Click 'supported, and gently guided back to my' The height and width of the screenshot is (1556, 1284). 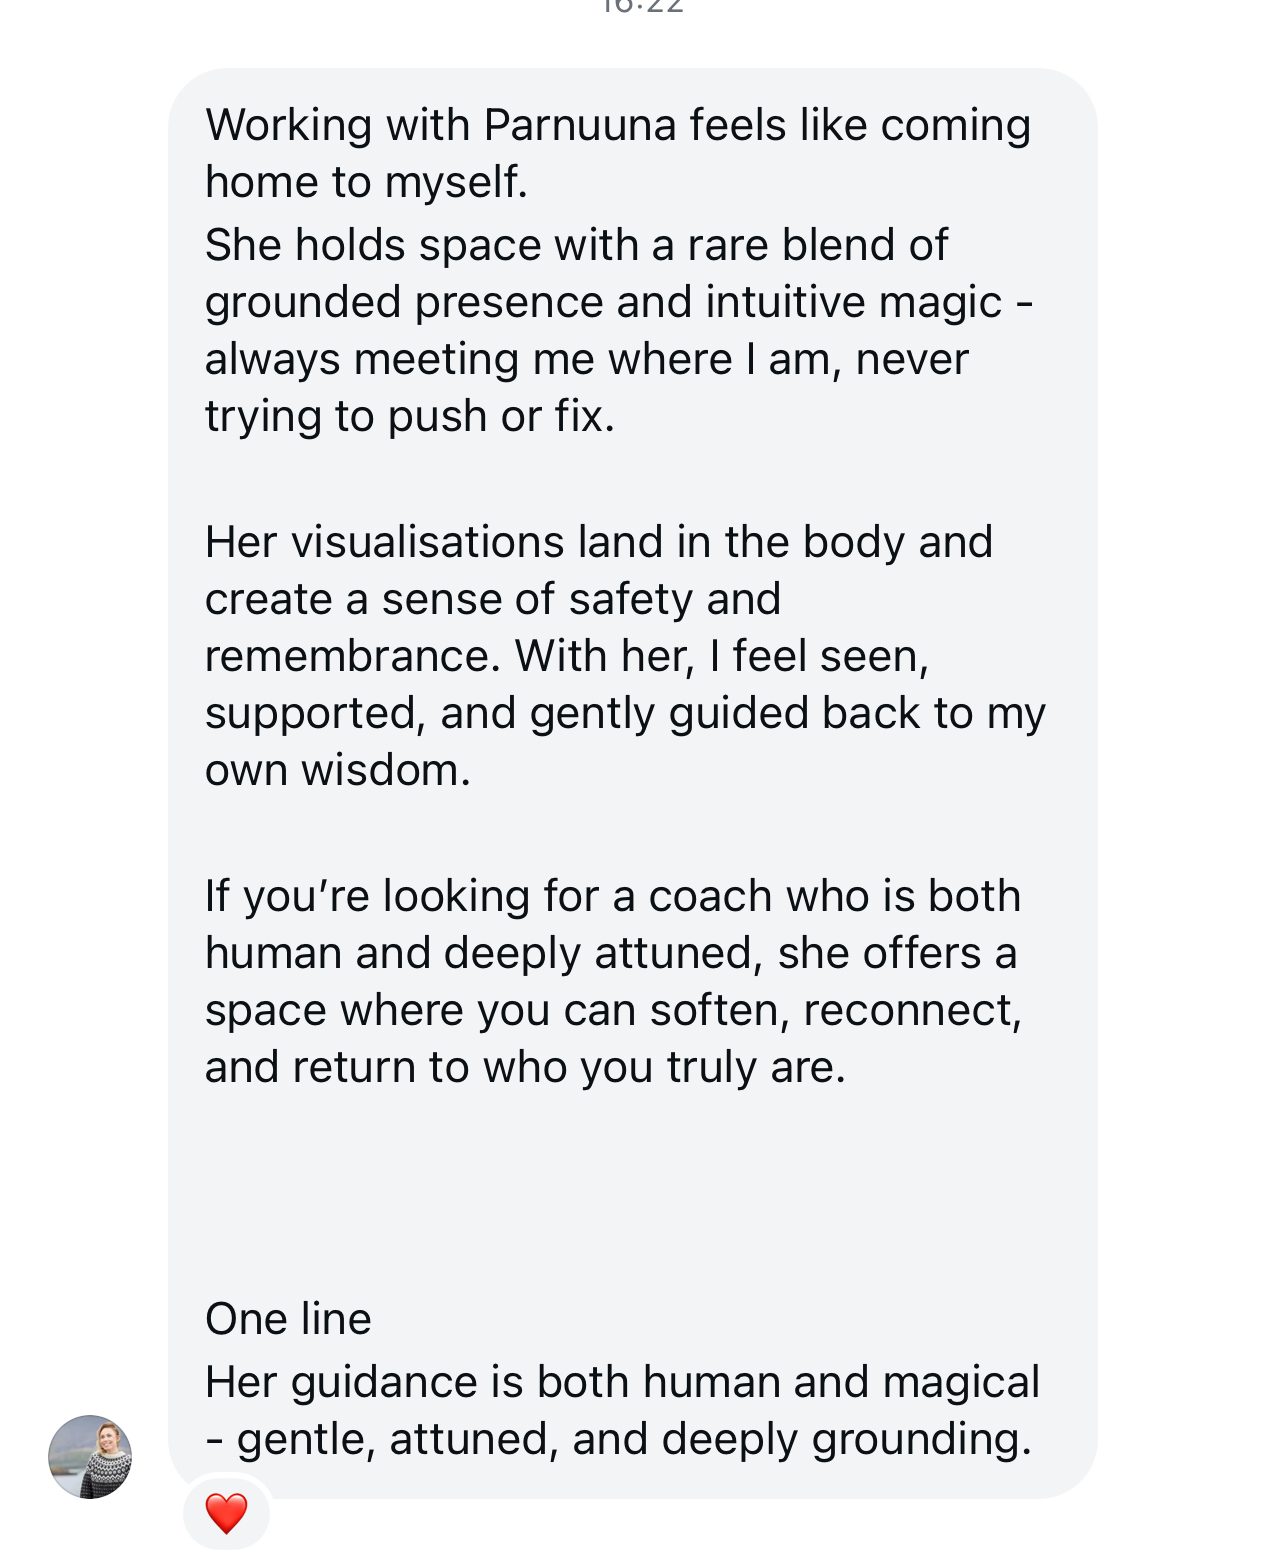625,713
